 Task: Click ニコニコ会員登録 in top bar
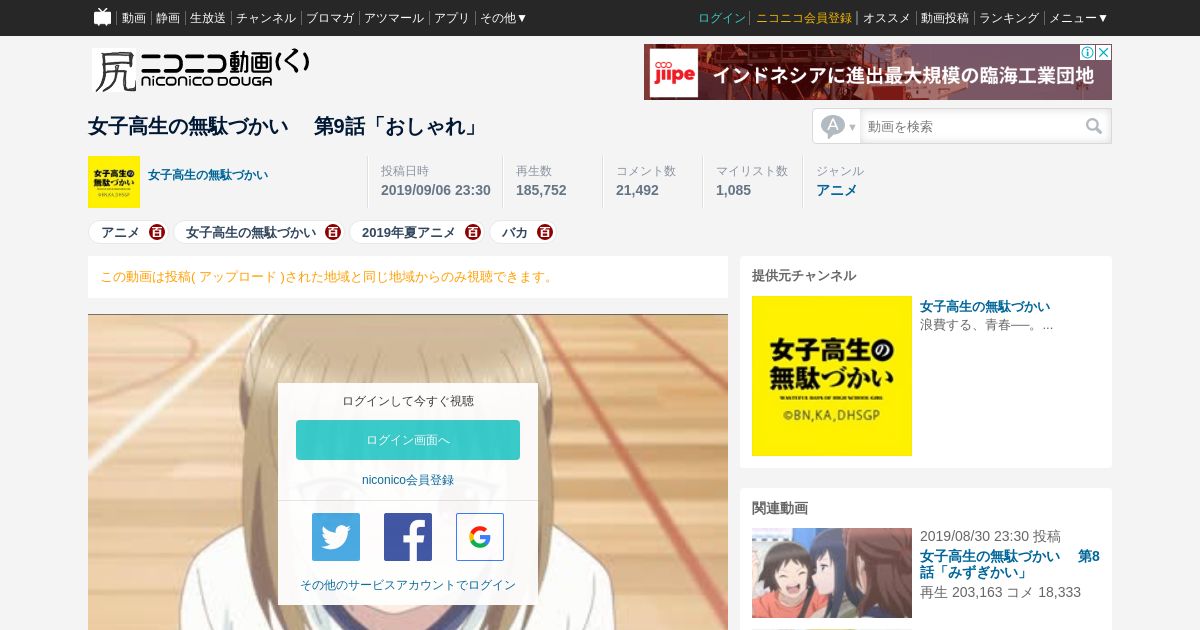coord(804,18)
